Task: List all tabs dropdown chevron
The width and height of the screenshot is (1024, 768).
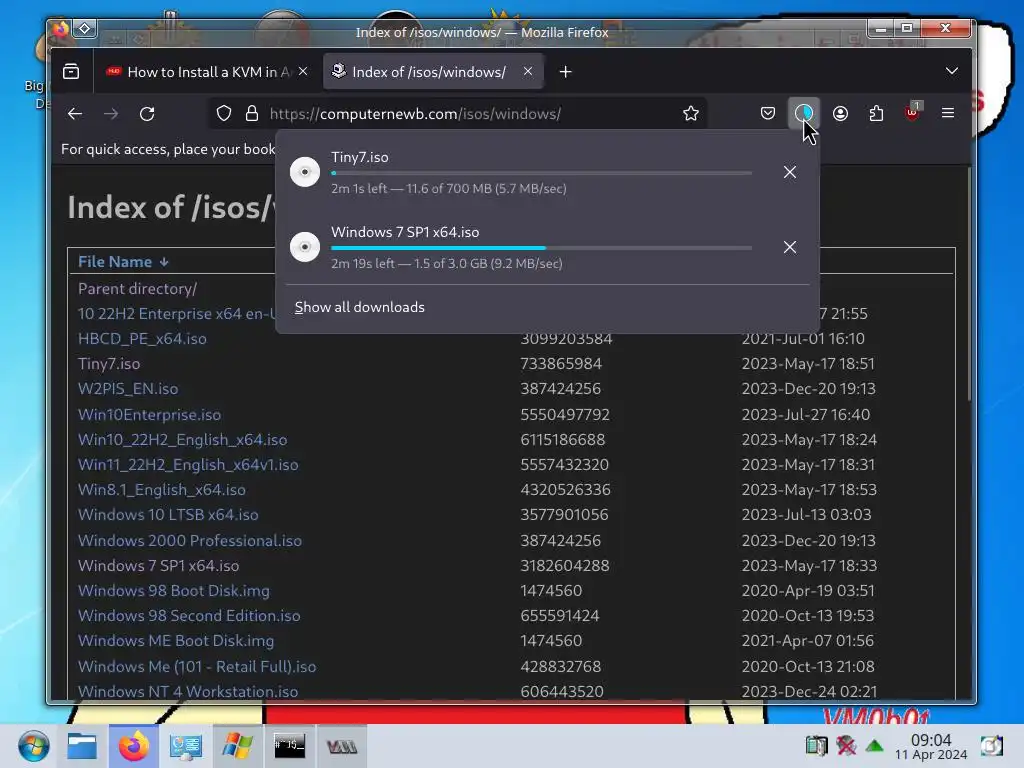Action: [952, 71]
